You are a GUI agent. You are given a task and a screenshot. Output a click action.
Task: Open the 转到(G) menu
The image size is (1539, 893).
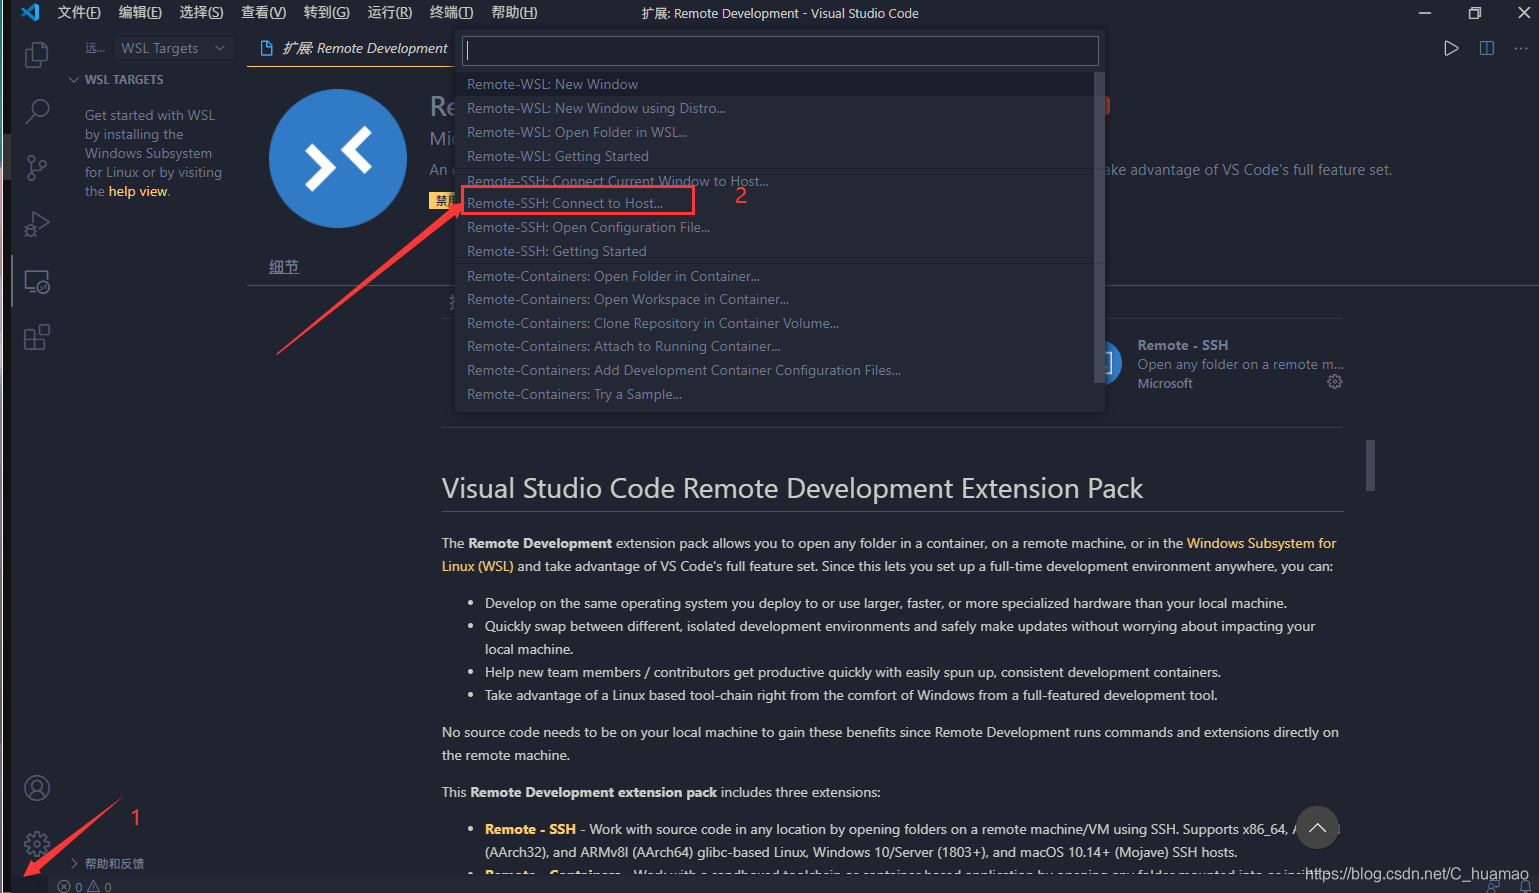pyautogui.click(x=326, y=13)
